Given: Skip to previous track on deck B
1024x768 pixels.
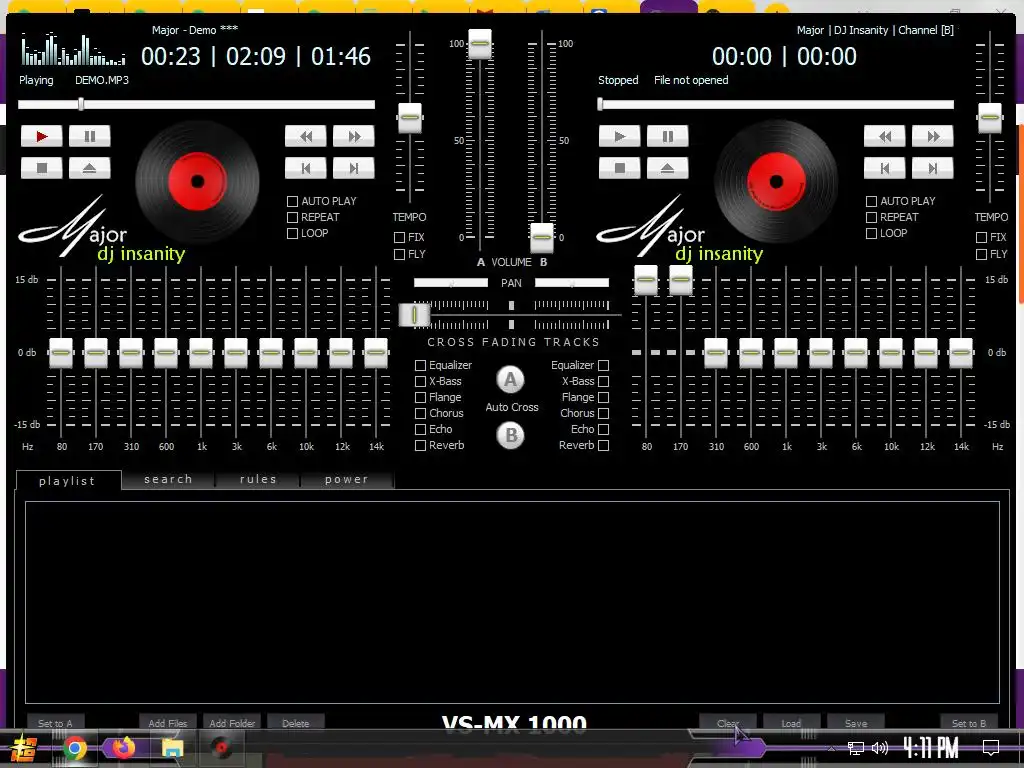Looking at the screenshot, I should tap(885, 168).
